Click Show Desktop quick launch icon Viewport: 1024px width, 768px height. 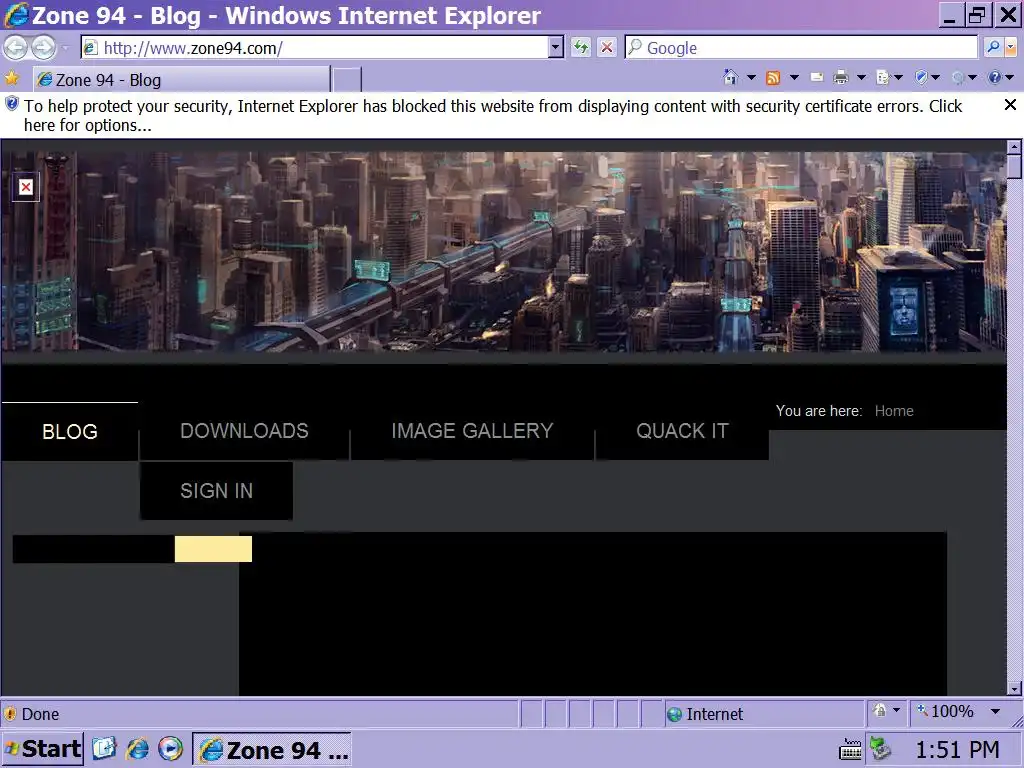point(103,748)
